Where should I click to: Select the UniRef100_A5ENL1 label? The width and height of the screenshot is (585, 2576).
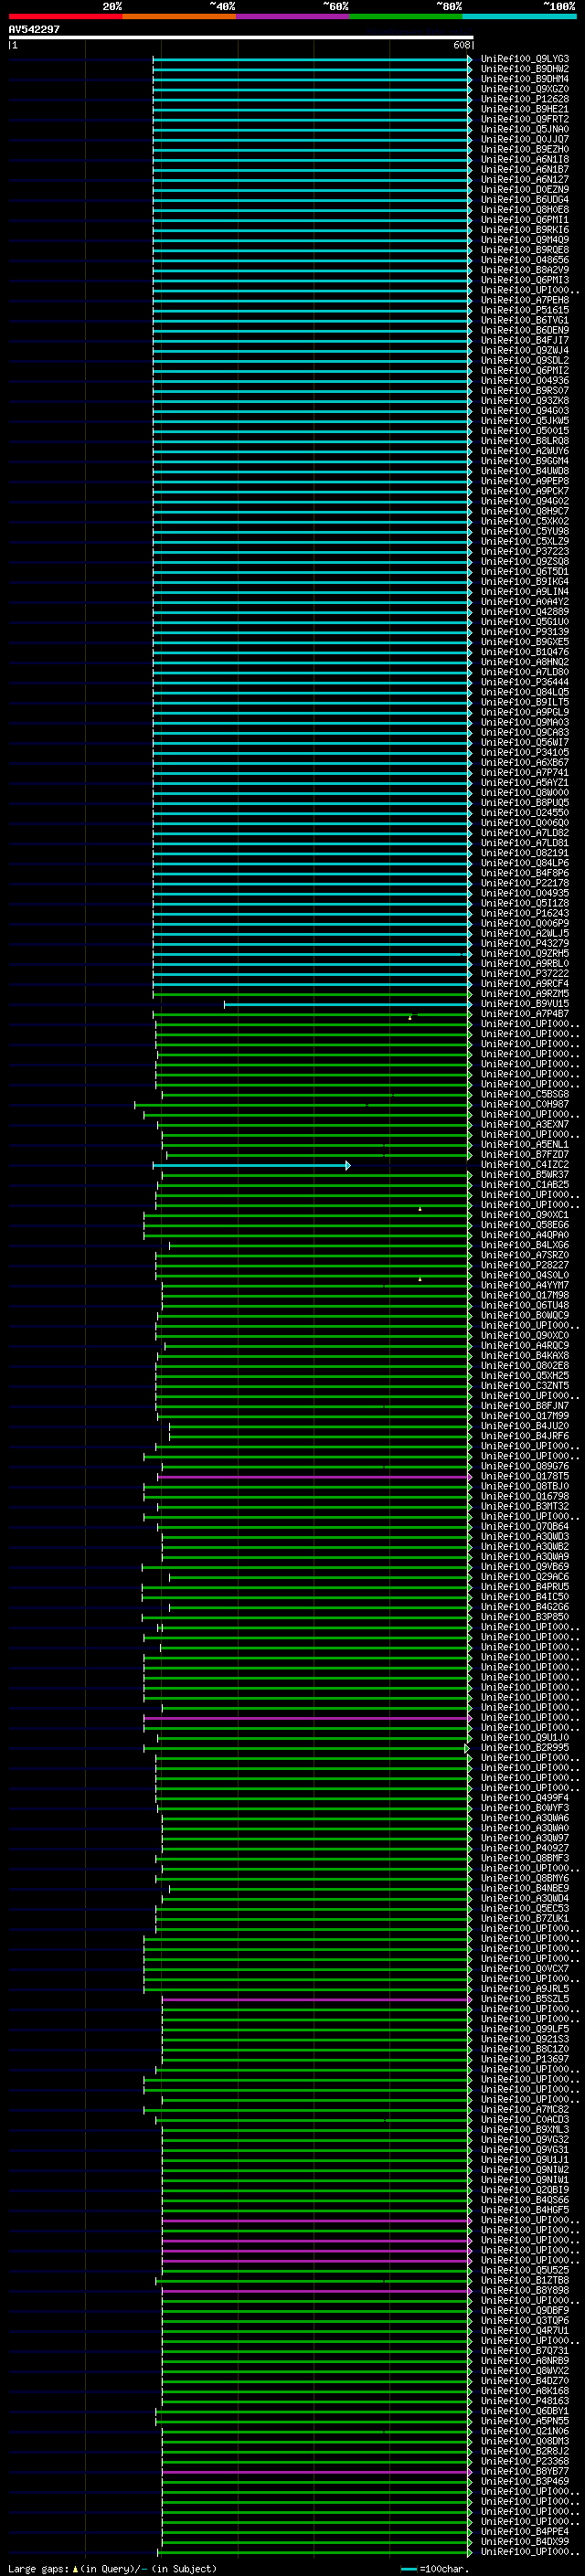tap(524, 1144)
